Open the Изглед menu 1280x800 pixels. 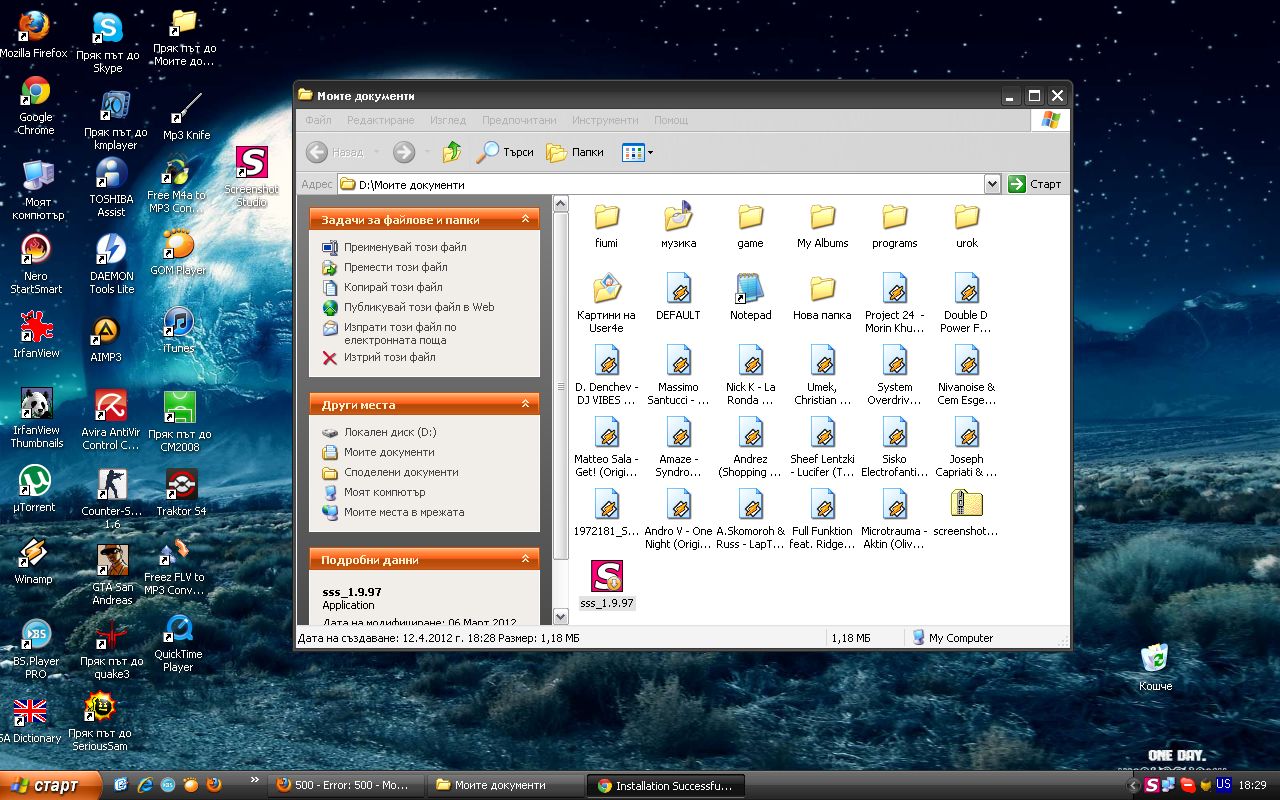point(448,120)
